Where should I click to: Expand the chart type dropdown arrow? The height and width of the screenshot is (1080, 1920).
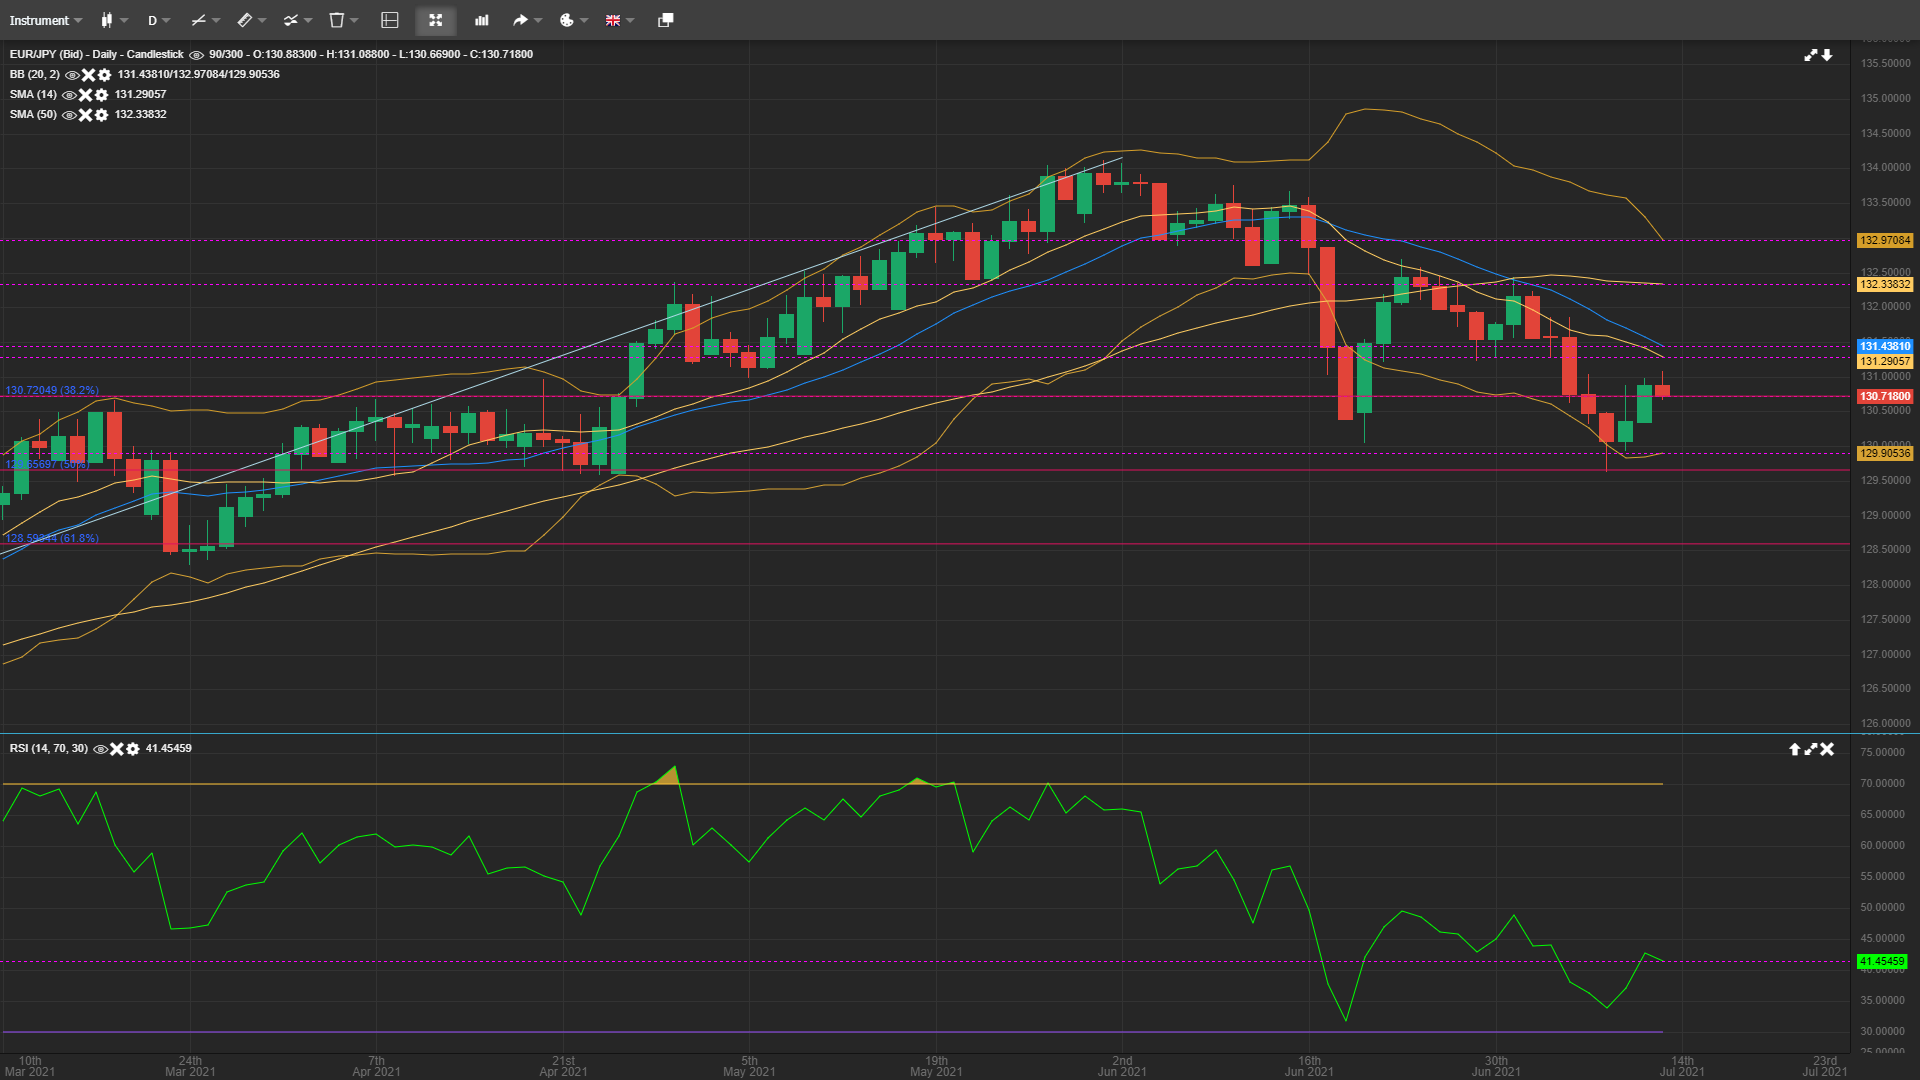pyautogui.click(x=125, y=20)
